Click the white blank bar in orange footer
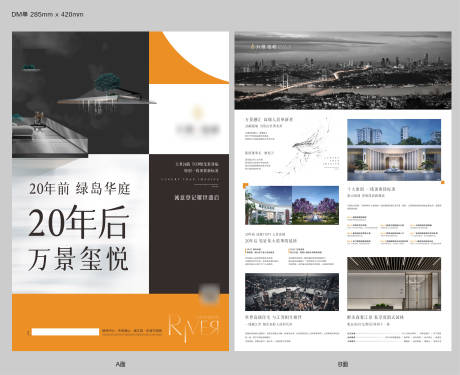Image resolution: width=460 pixels, height=375 pixels. [x=65, y=332]
